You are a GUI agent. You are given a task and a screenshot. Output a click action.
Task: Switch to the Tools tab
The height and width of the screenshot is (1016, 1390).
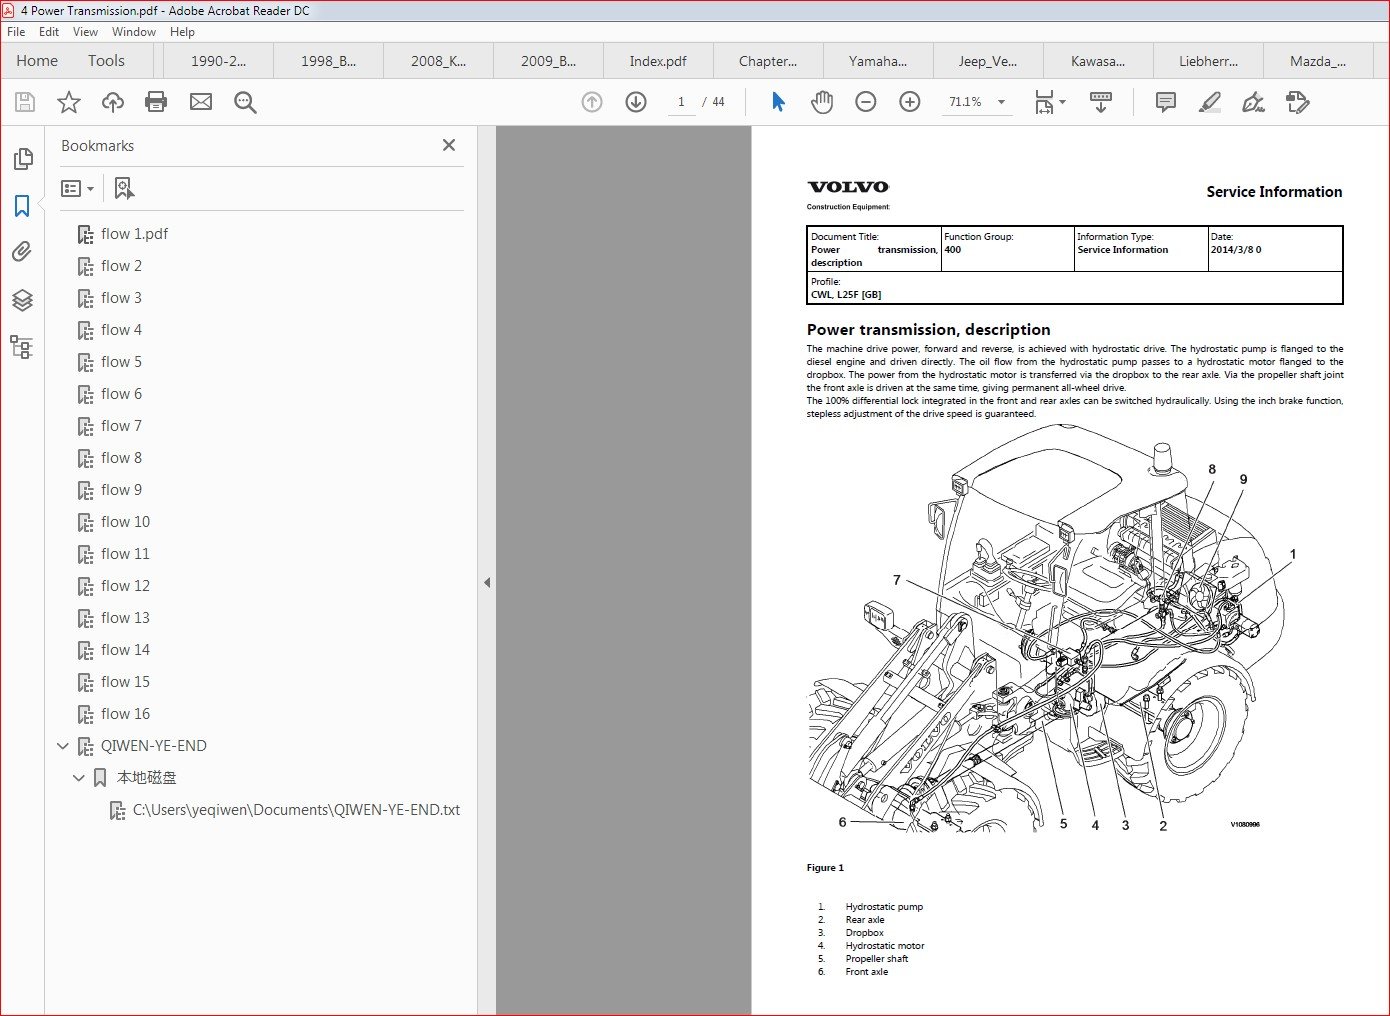coord(106,61)
